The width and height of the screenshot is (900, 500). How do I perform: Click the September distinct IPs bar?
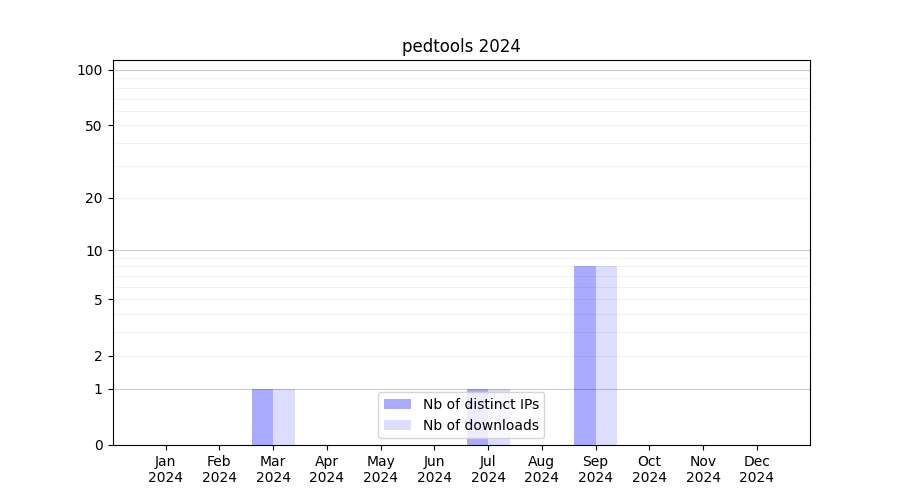click(x=584, y=355)
